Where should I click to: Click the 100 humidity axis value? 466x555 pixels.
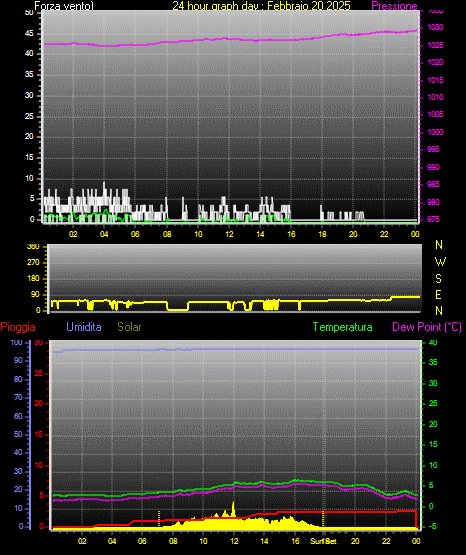16,342
